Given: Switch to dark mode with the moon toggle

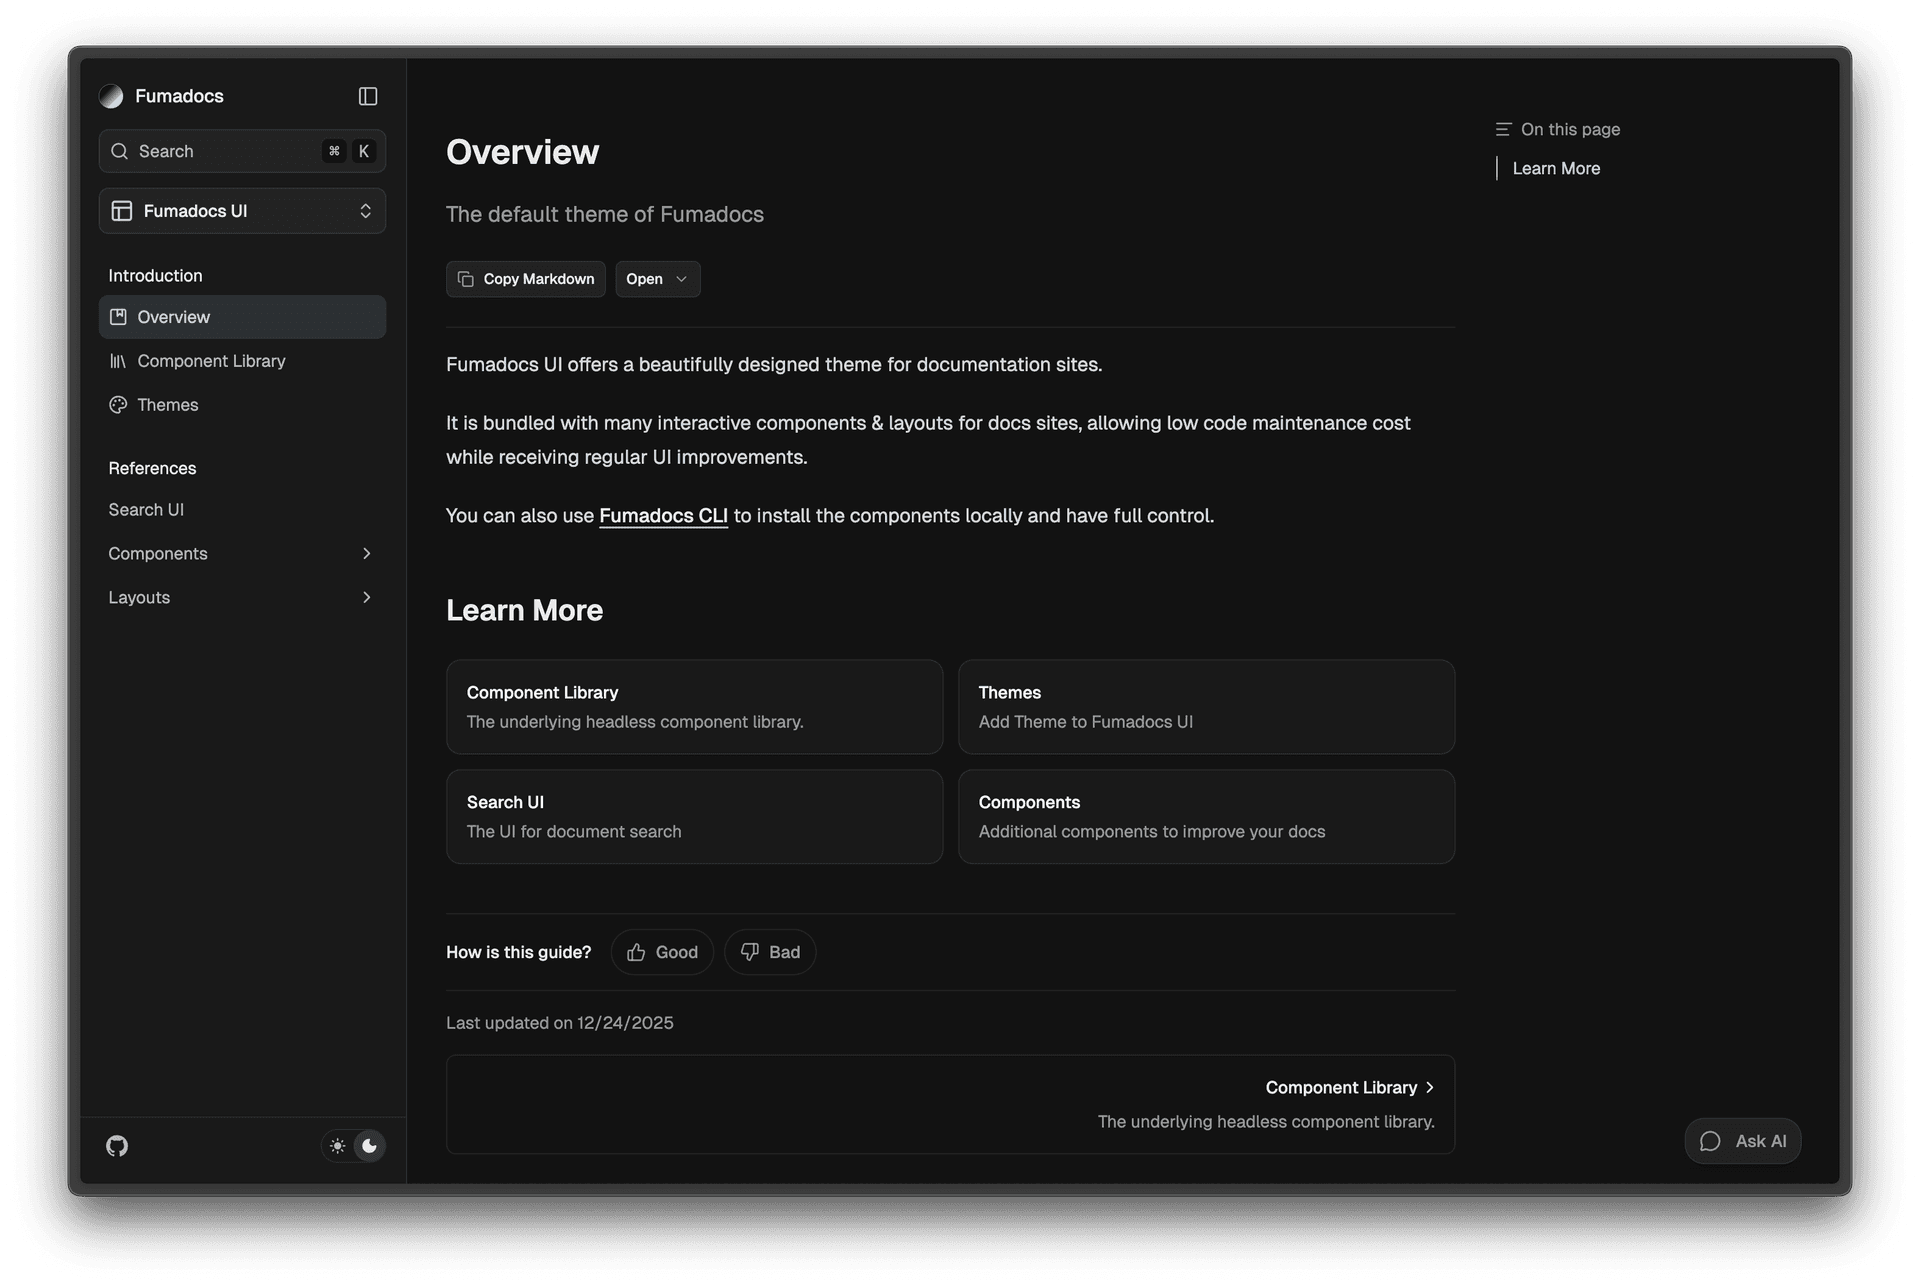Looking at the screenshot, I should tap(370, 1146).
